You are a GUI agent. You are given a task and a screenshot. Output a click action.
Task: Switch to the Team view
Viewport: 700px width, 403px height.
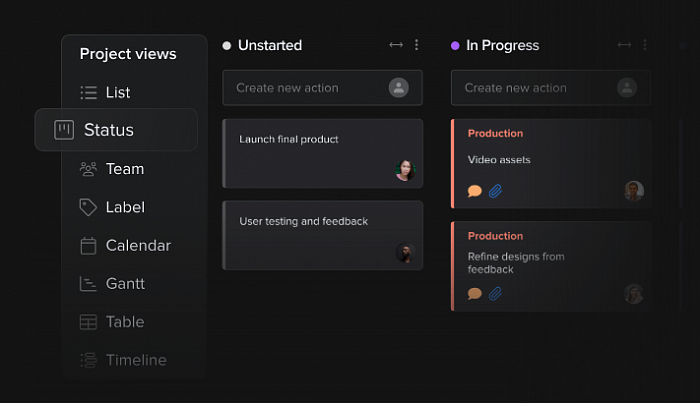[112, 169]
